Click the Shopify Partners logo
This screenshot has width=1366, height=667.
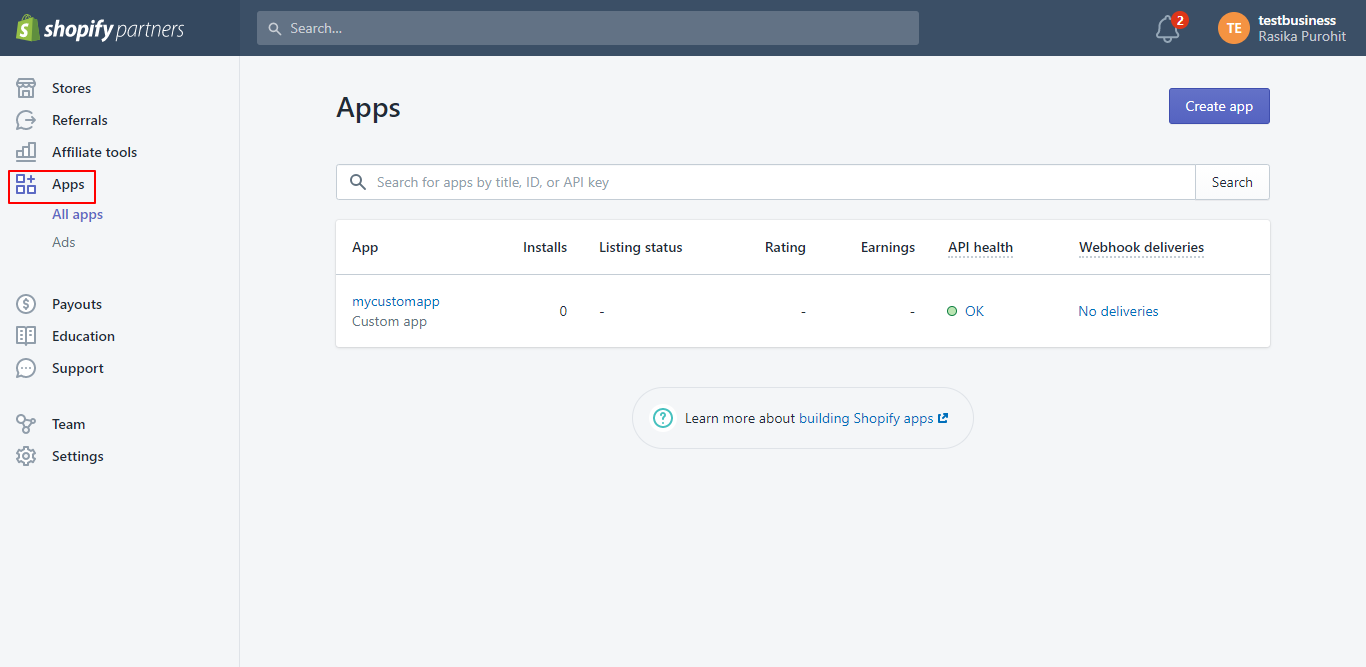[x=100, y=28]
